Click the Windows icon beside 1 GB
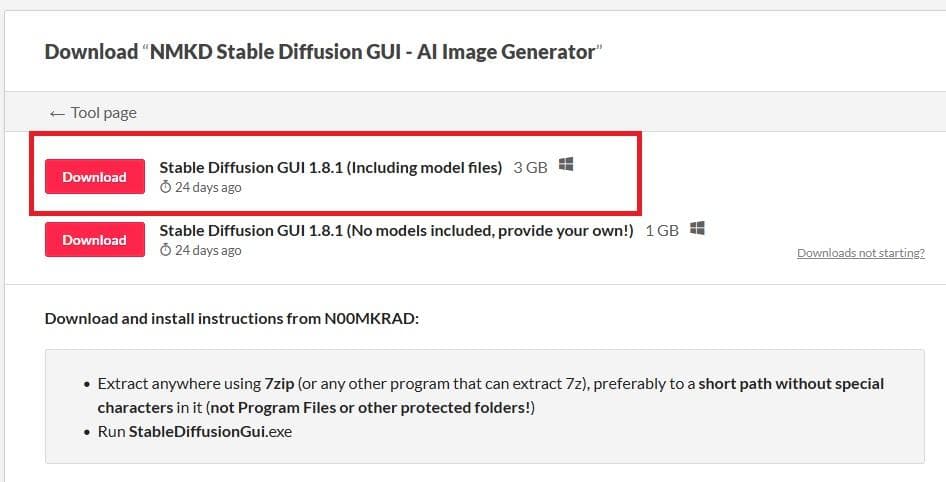This screenshot has width=946, height=482. tap(697, 229)
